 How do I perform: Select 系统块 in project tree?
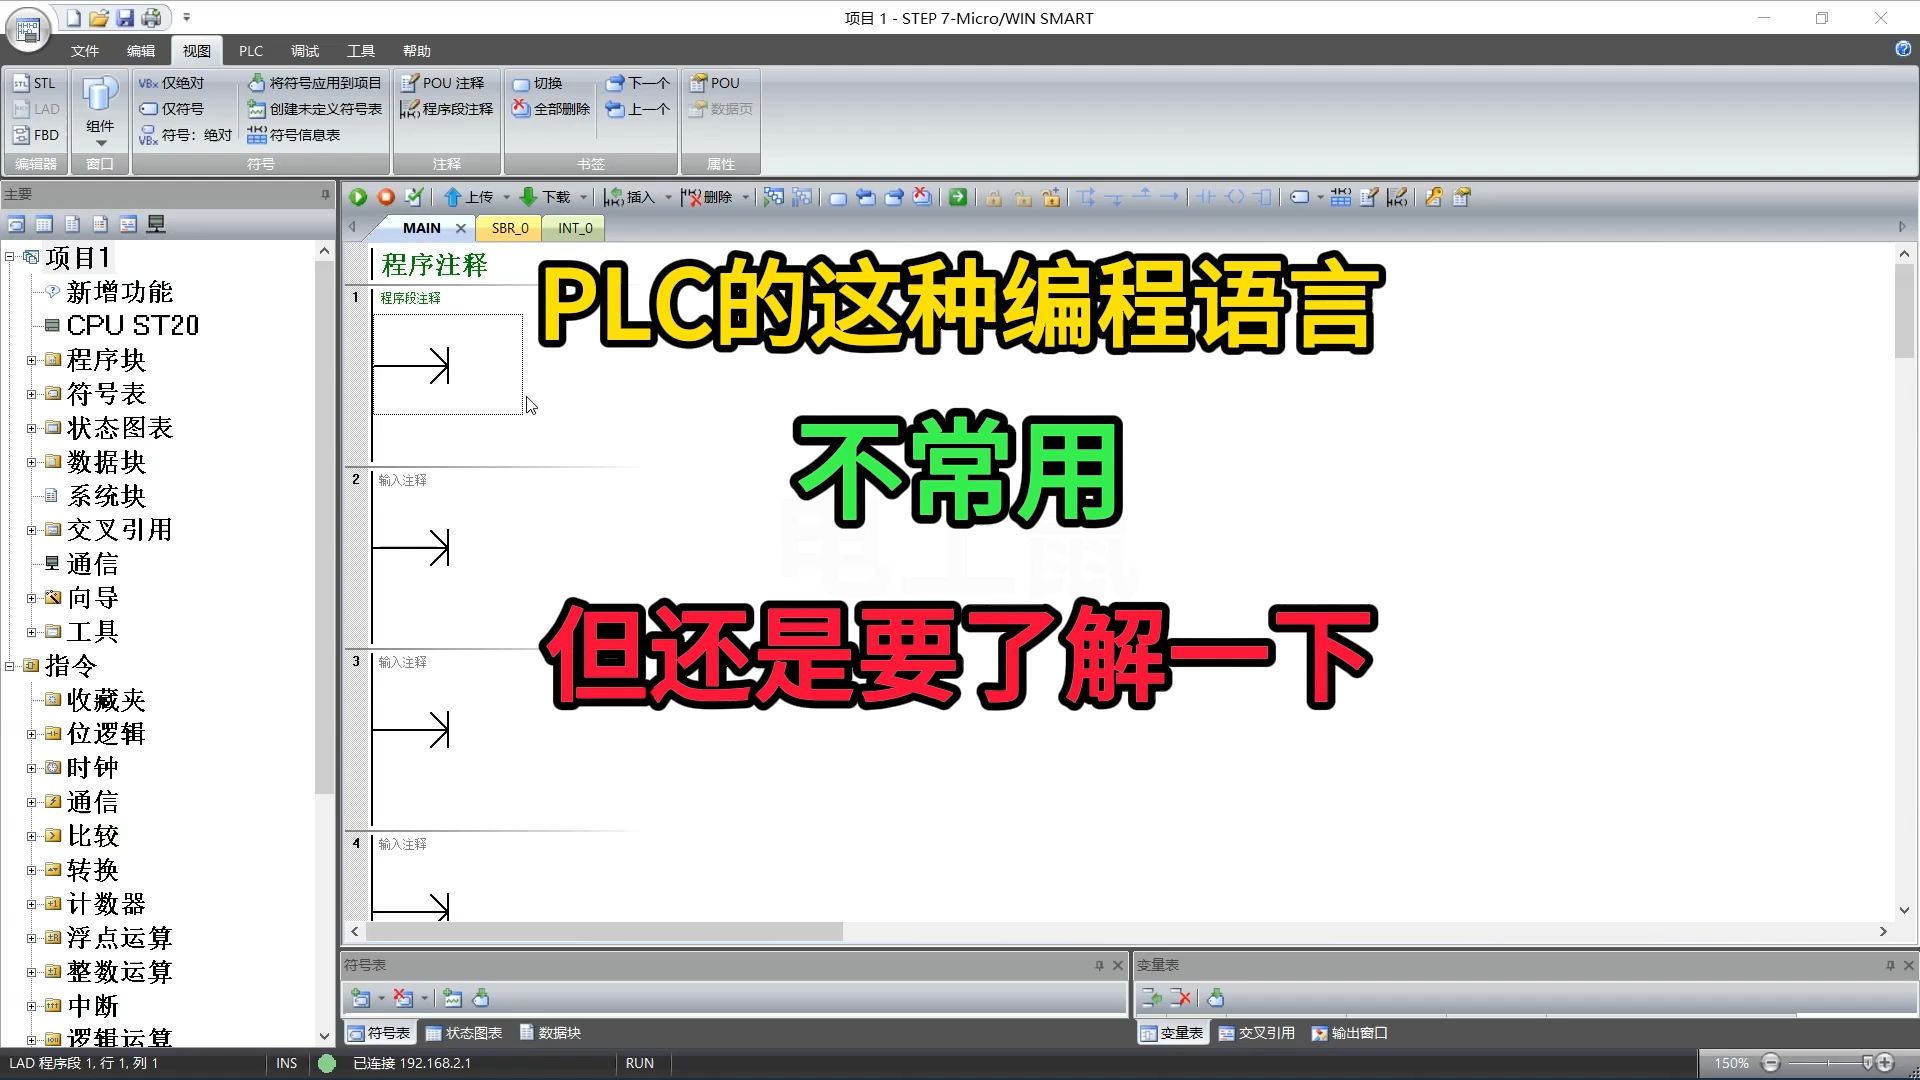tap(96, 496)
